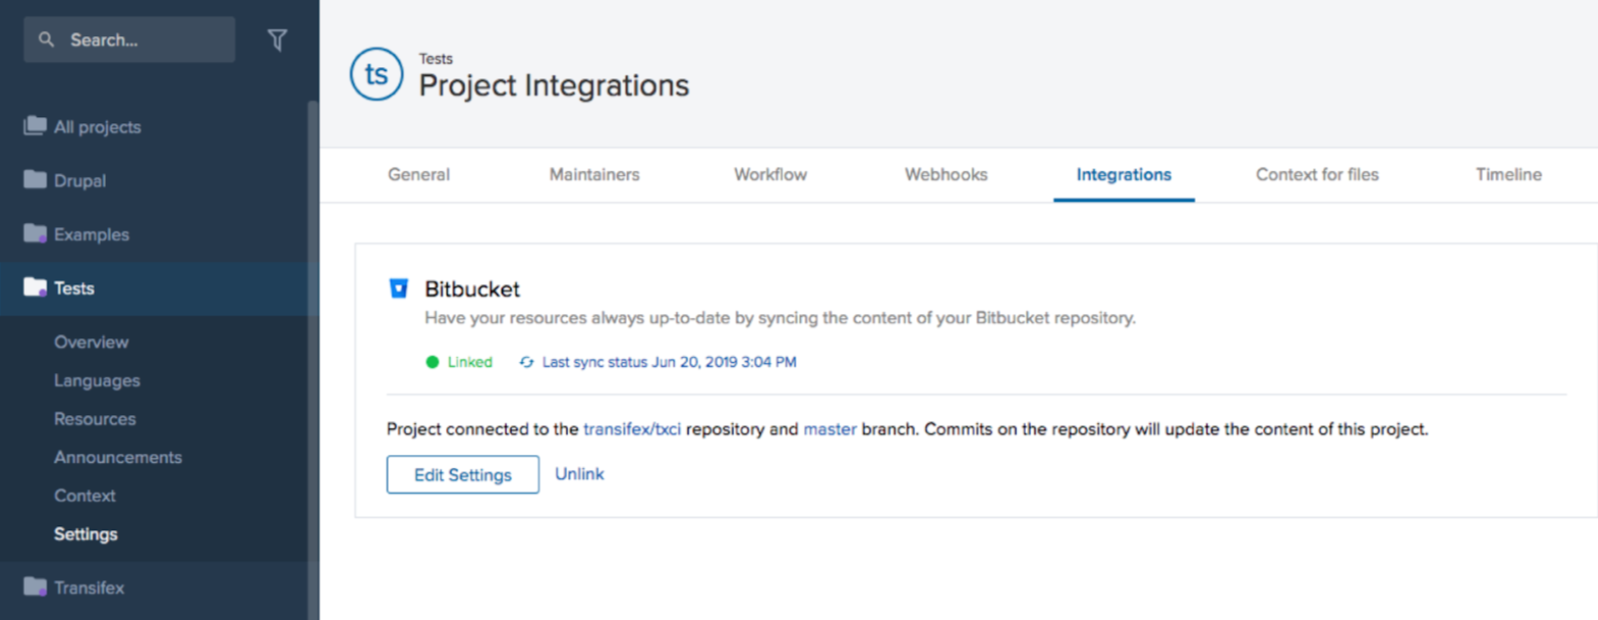1598x620 pixels.
Task: Go to Resources under Tests
Action: pos(95,419)
